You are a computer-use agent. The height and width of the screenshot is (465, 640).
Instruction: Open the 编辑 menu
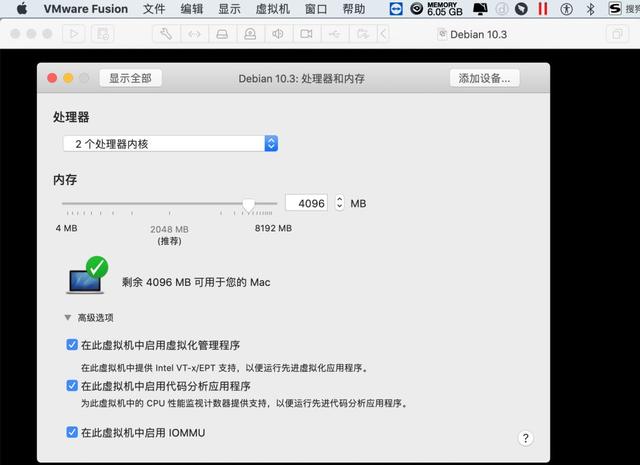coord(192,9)
